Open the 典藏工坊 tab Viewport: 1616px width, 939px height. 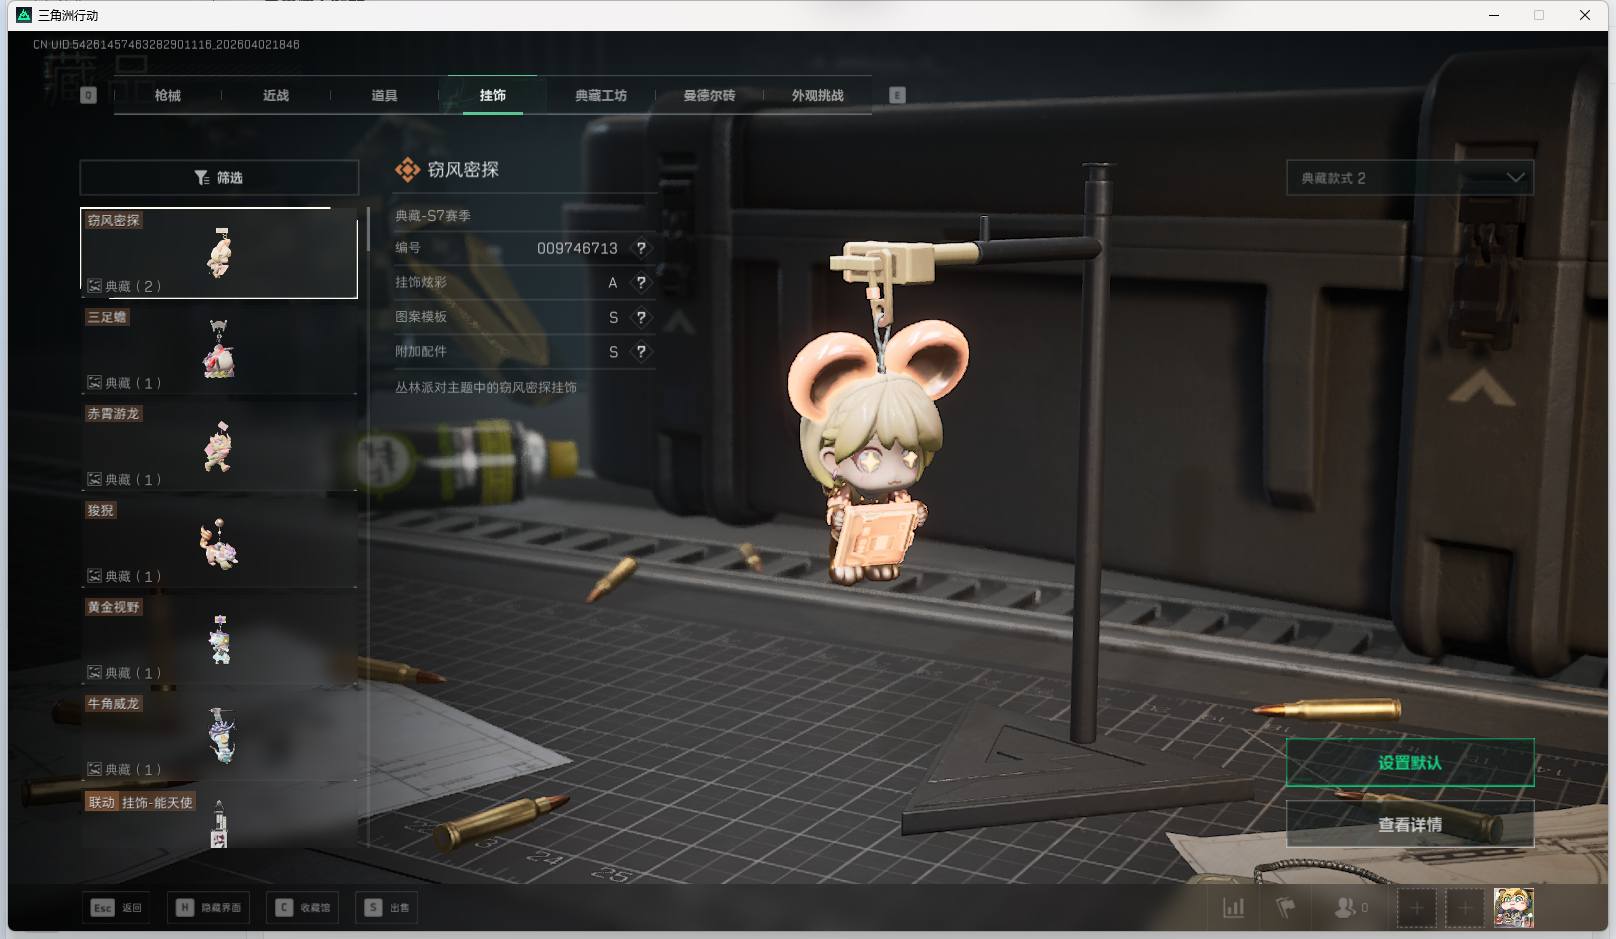(x=600, y=96)
